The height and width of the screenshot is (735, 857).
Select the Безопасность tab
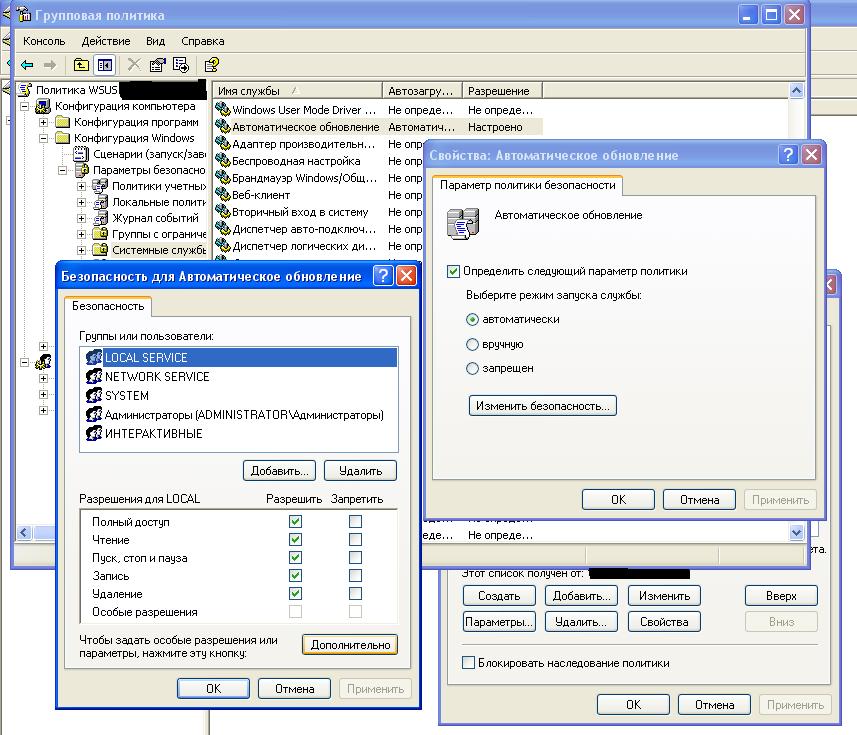click(x=108, y=306)
